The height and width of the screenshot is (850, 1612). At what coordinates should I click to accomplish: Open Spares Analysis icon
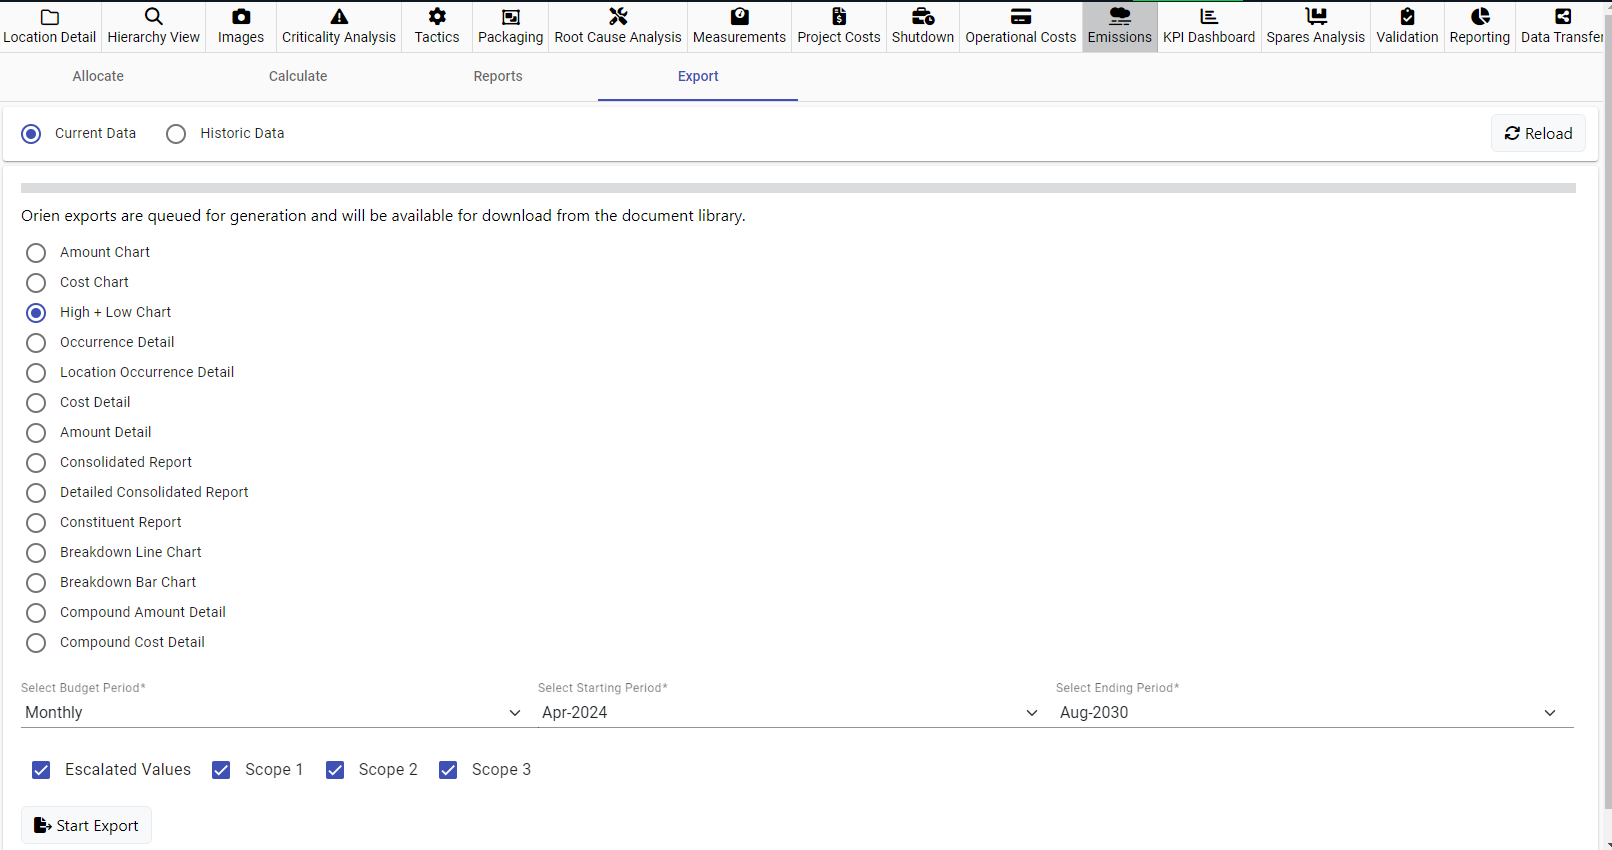tap(1316, 17)
